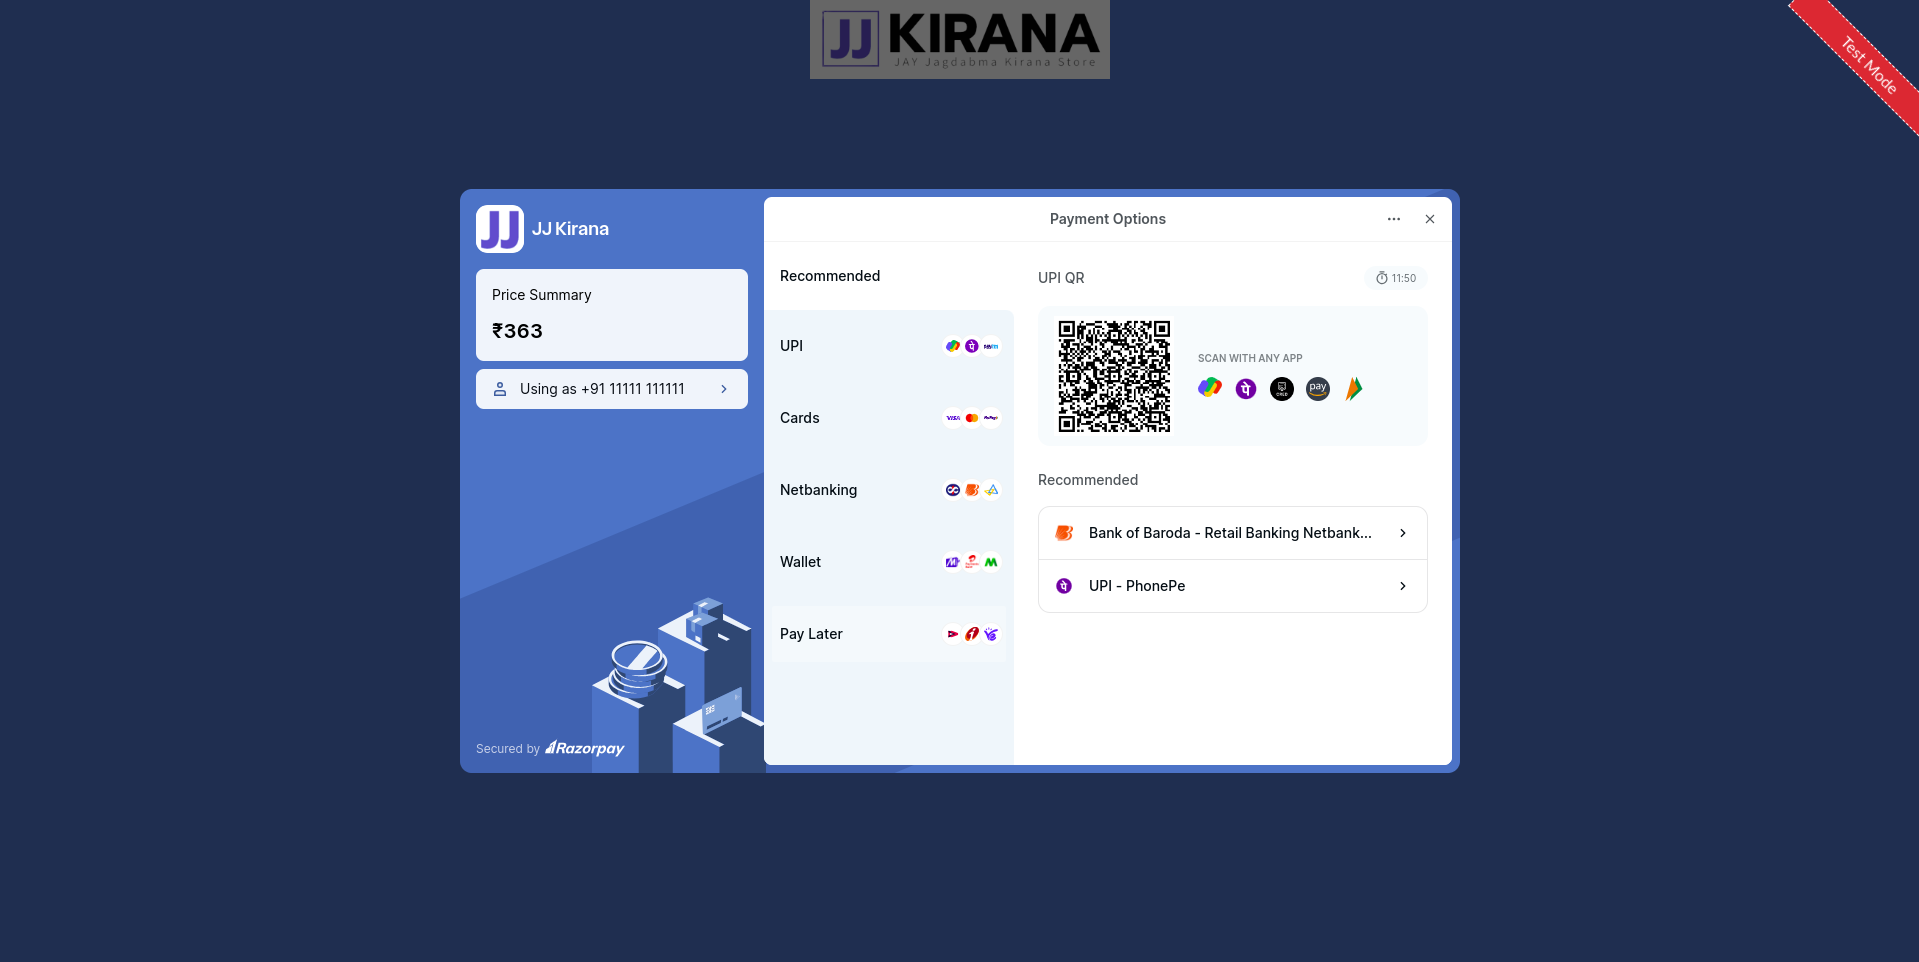Click the Razorpay link in footer

tap(585, 748)
